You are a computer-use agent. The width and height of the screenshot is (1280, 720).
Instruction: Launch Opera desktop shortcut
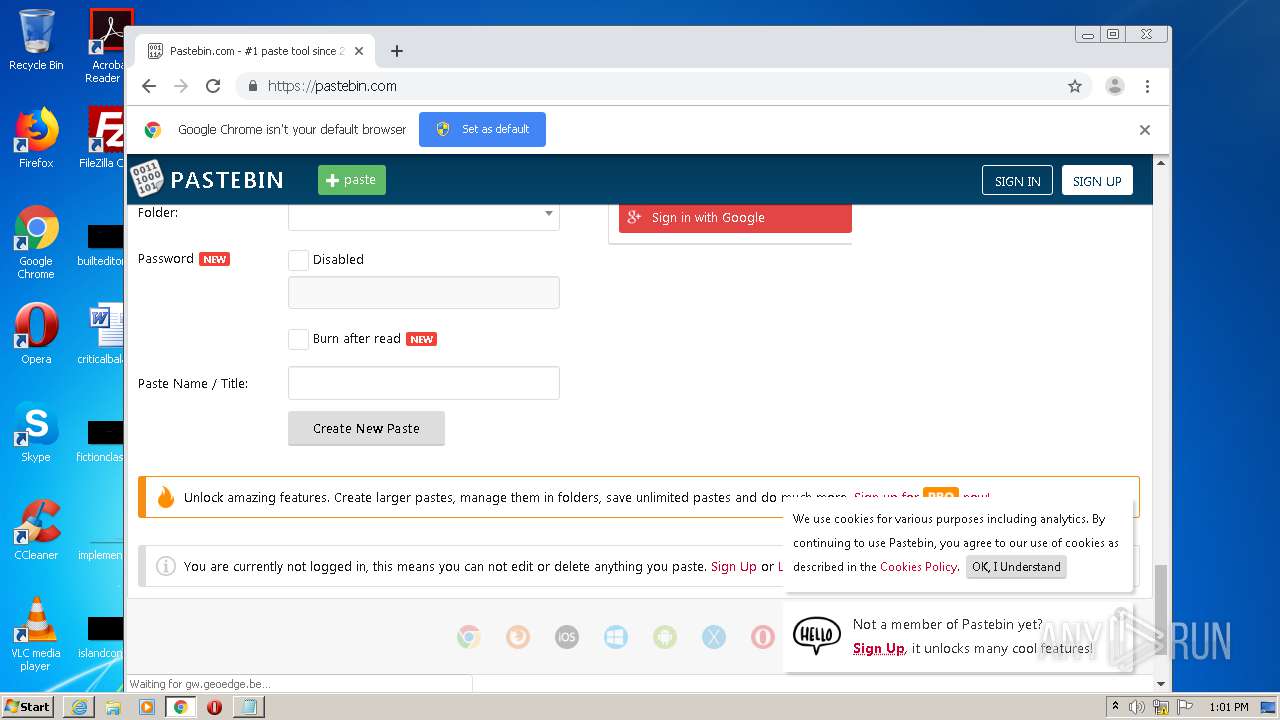tap(36, 334)
